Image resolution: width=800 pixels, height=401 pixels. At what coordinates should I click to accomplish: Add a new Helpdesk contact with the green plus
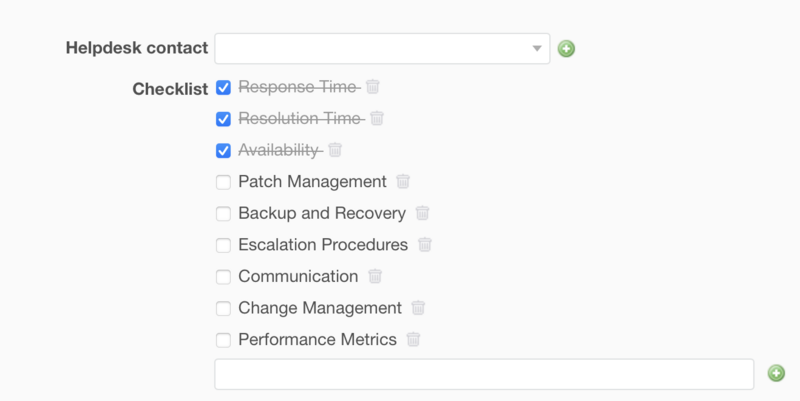coord(567,48)
